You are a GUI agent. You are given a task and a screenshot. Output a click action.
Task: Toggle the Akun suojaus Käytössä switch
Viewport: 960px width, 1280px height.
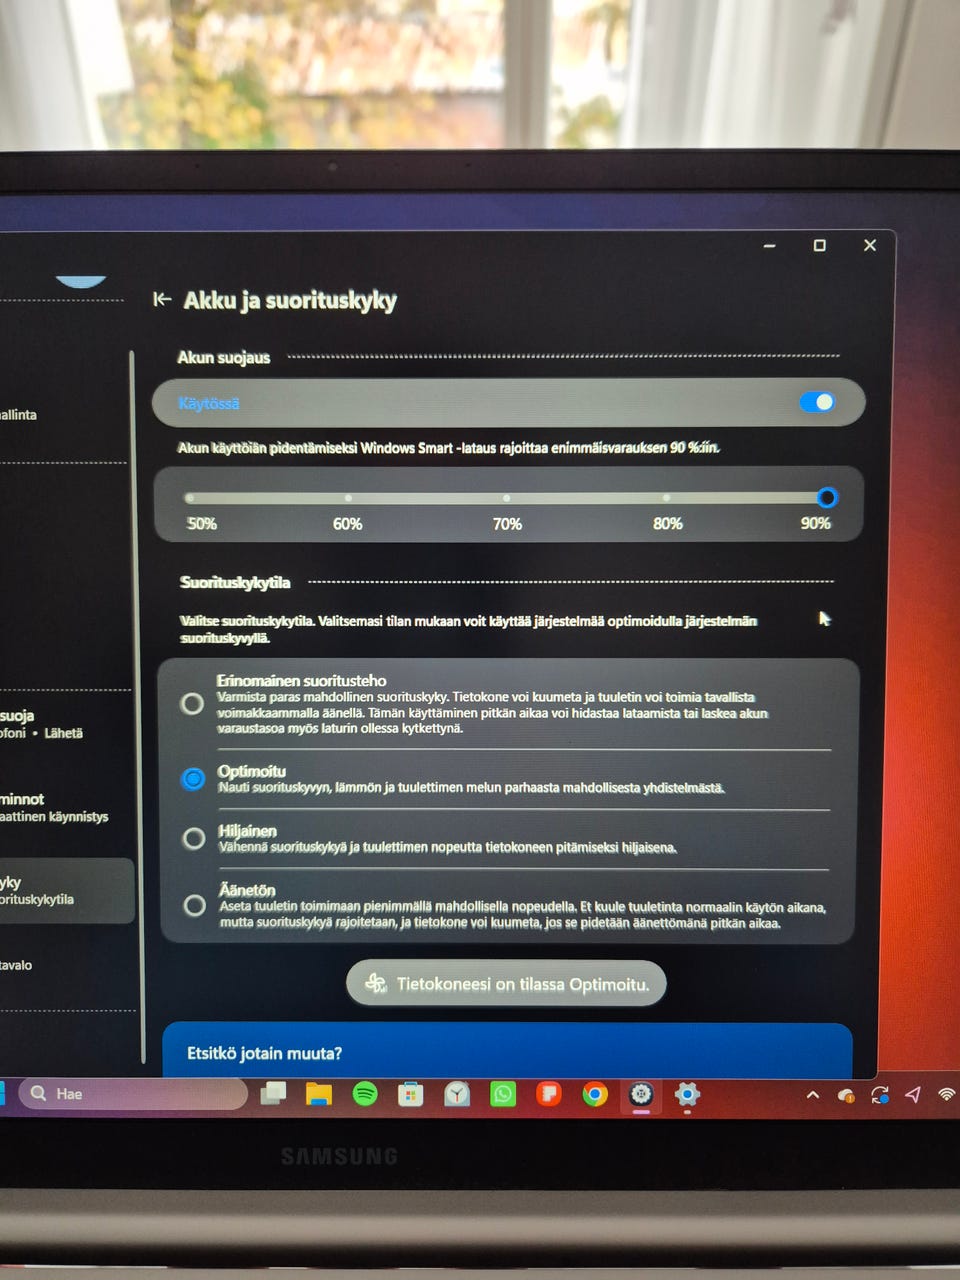[x=817, y=402]
